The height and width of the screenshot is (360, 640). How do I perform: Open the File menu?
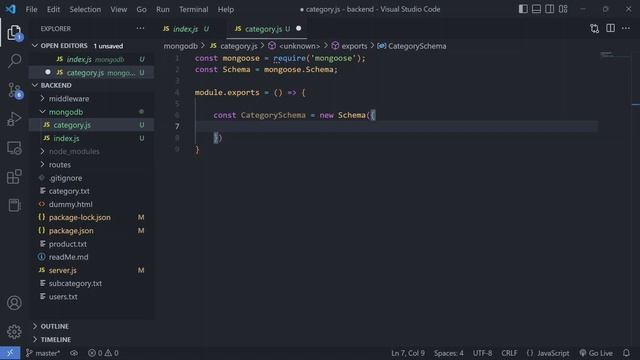(31, 9)
